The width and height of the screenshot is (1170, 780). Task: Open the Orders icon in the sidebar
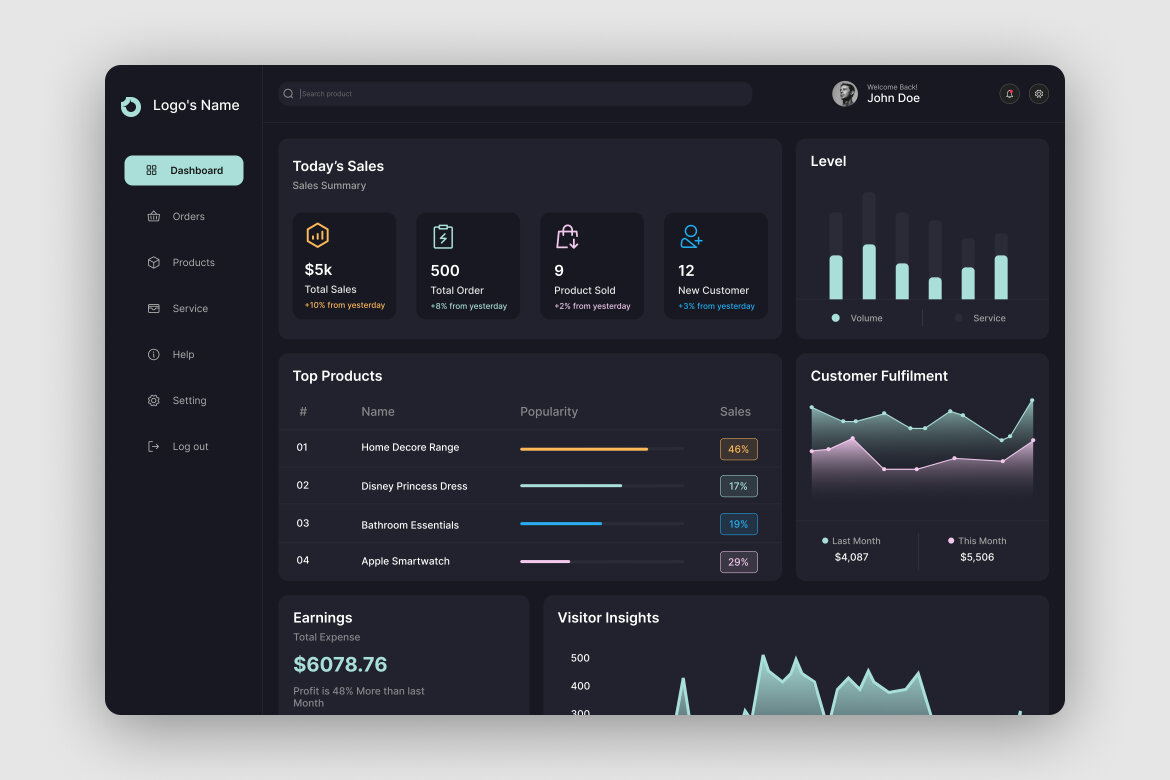tap(153, 216)
